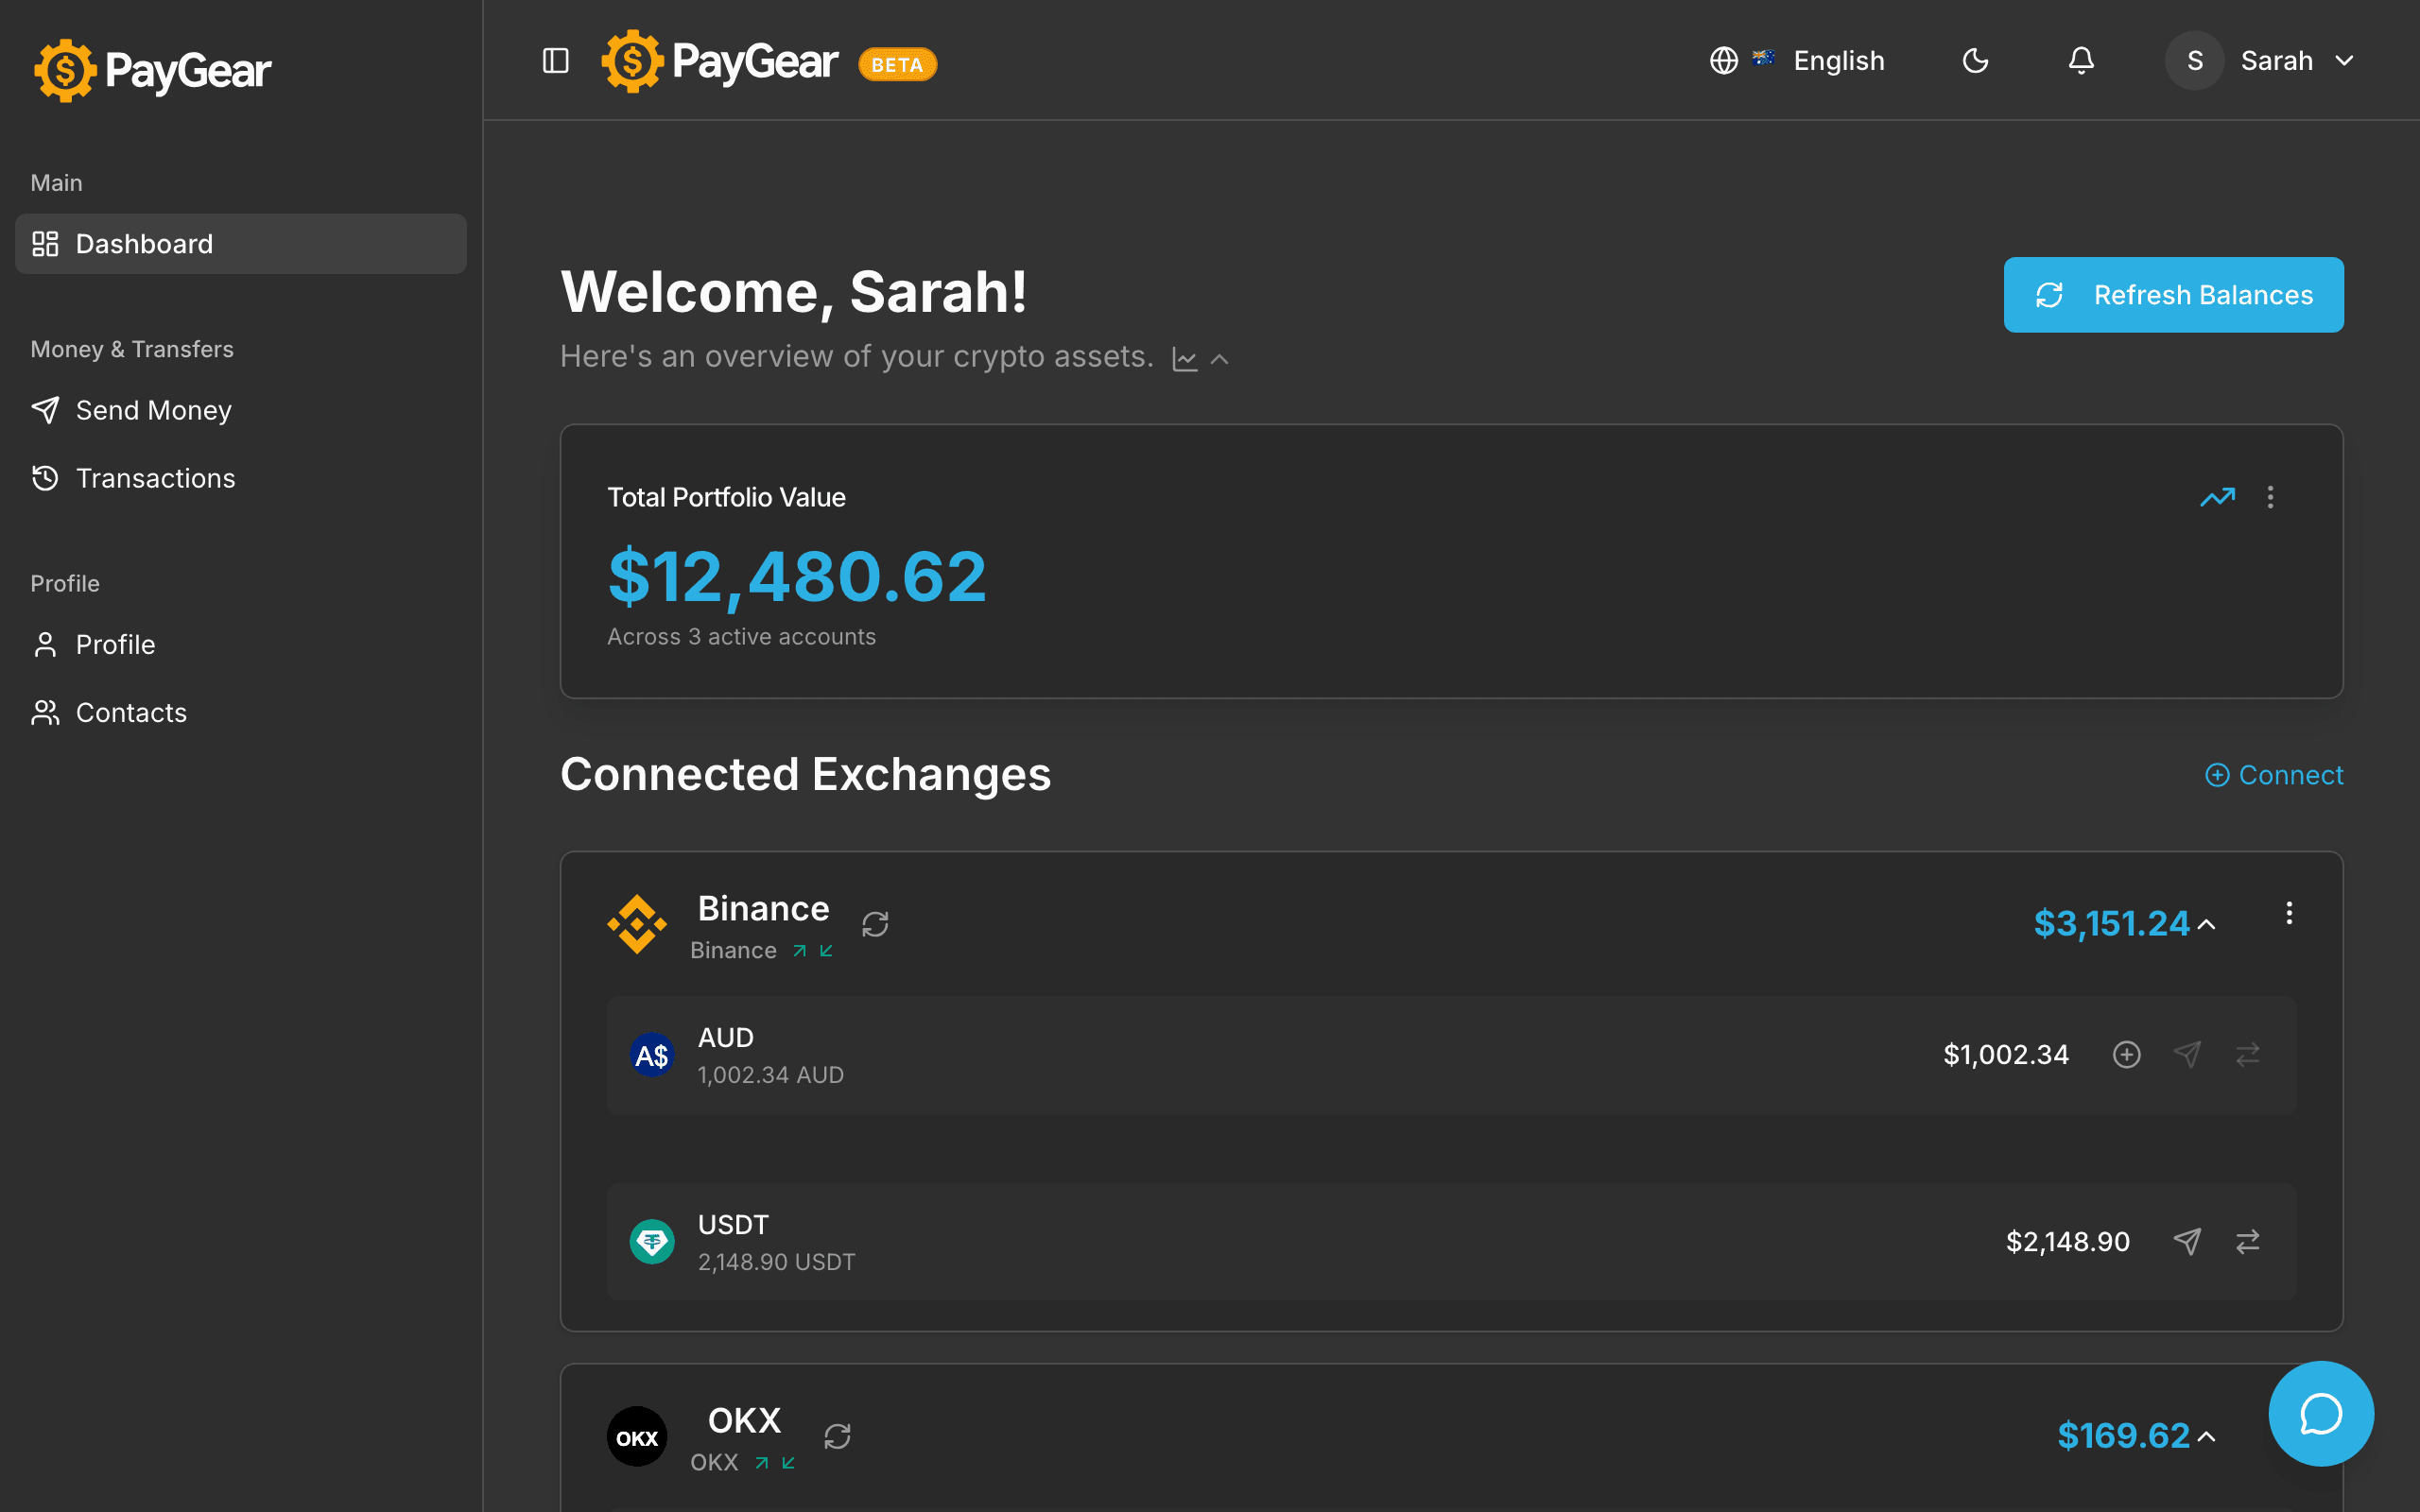Screen dimensions: 2420x1512
Task: Open Sarah user menu dropdown
Action: 2262,61
